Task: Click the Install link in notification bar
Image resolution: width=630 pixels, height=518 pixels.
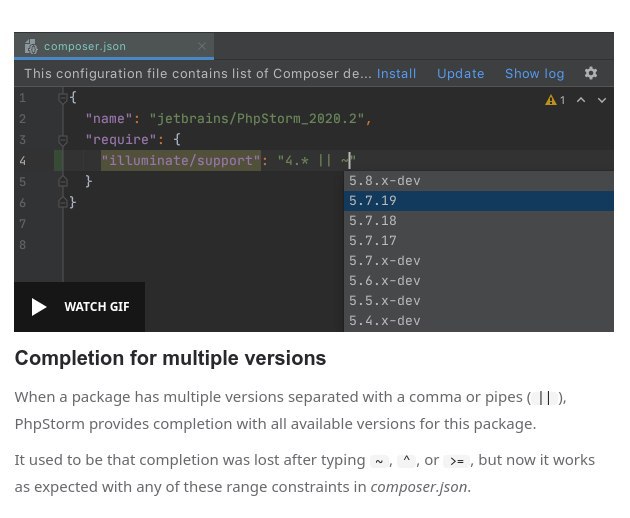Action: (396, 74)
